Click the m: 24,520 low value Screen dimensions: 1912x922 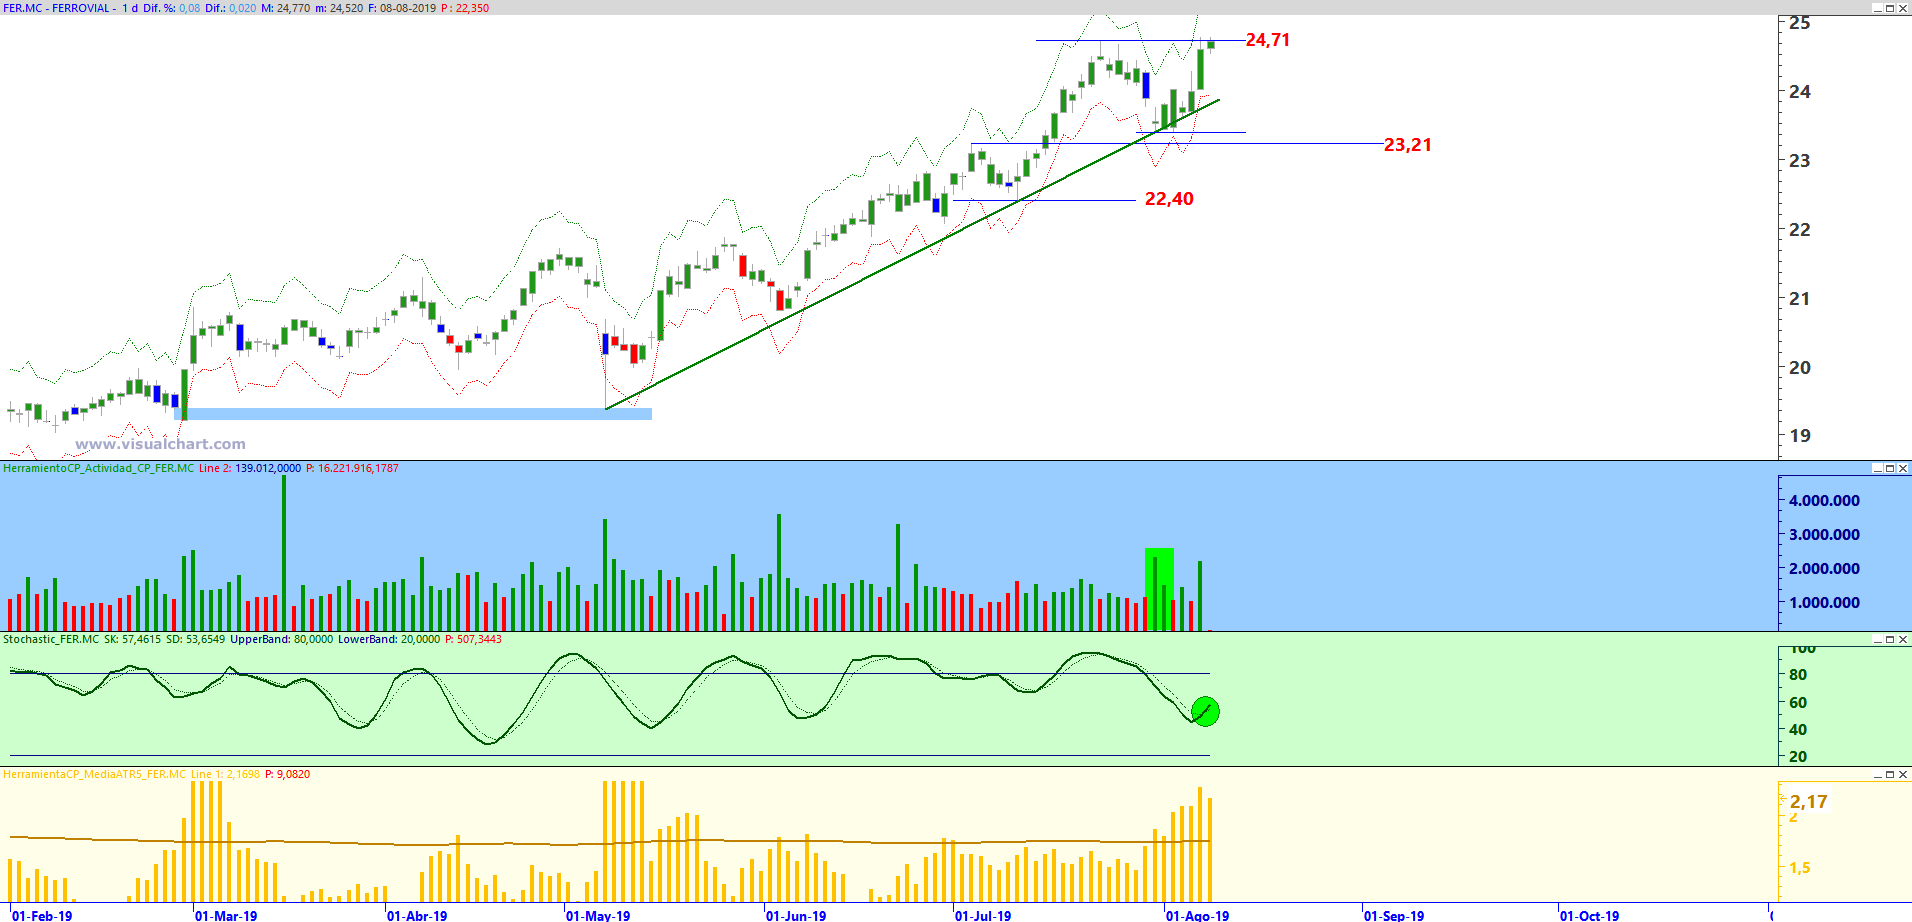click(x=339, y=8)
